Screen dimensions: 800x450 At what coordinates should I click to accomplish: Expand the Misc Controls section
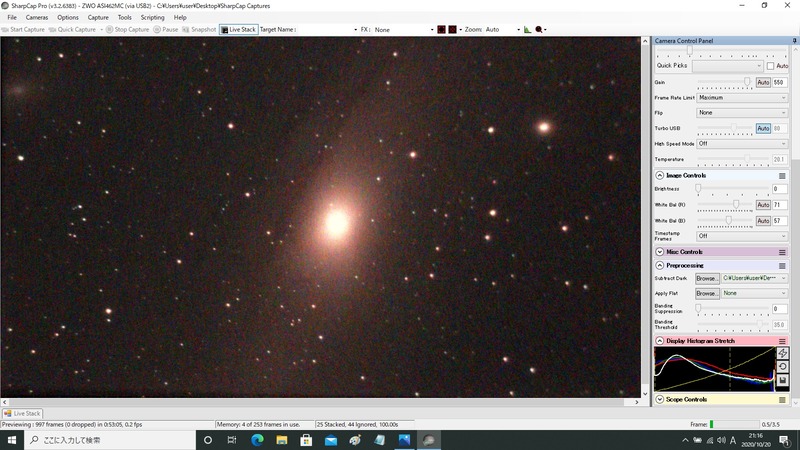point(659,252)
